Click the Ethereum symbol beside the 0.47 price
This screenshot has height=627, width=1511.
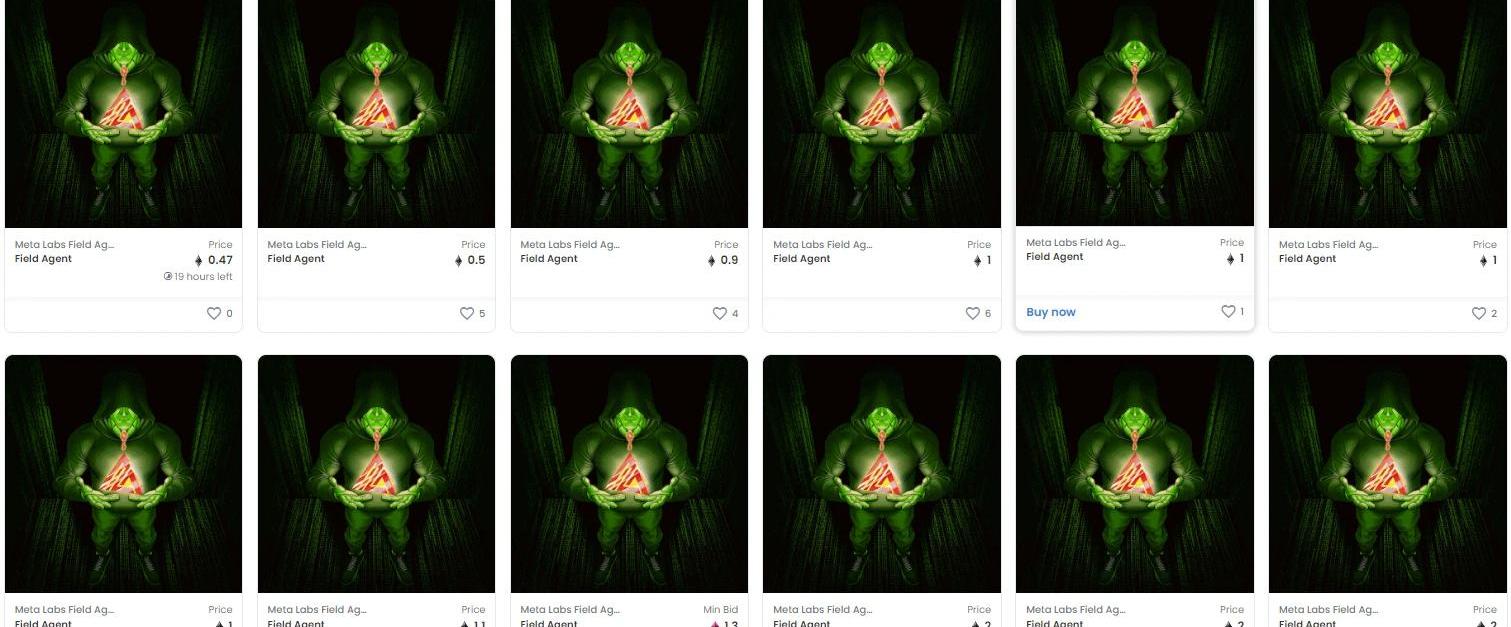pyautogui.click(x=198, y=261)
